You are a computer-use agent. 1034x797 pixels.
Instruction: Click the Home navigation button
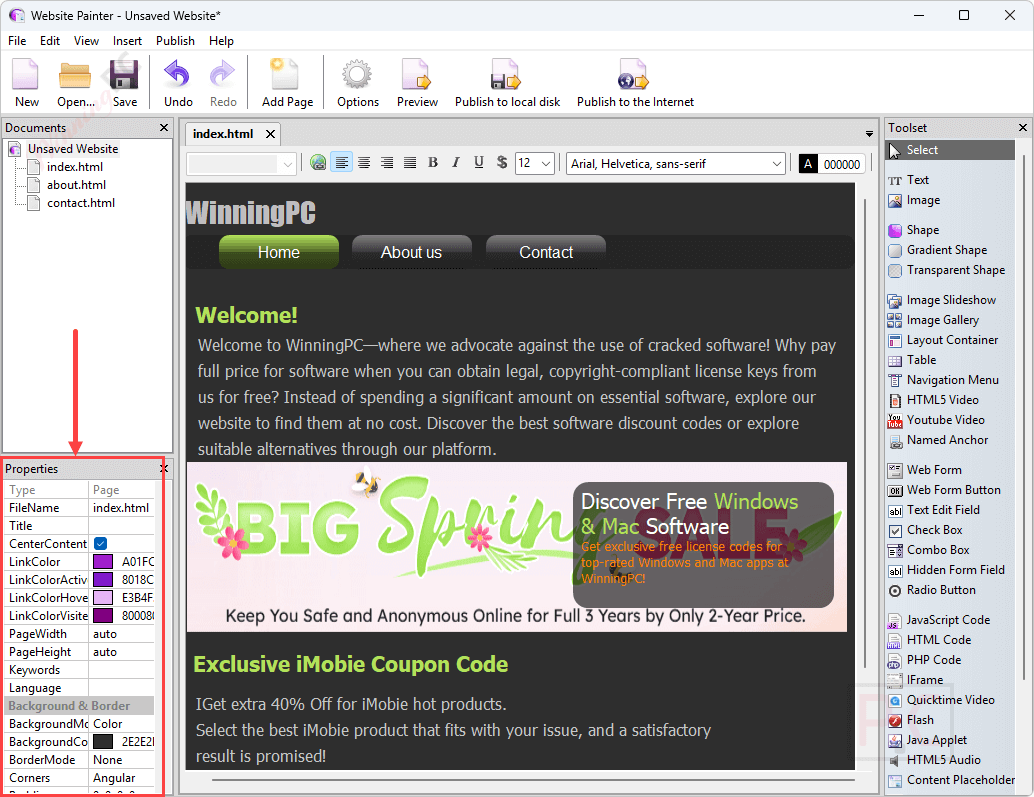(x=279, y=252)
